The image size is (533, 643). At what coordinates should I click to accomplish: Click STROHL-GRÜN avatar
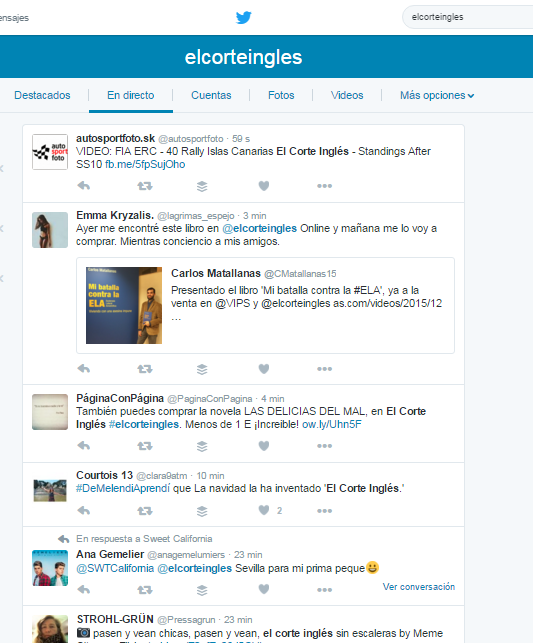click(x=50, y=629)
